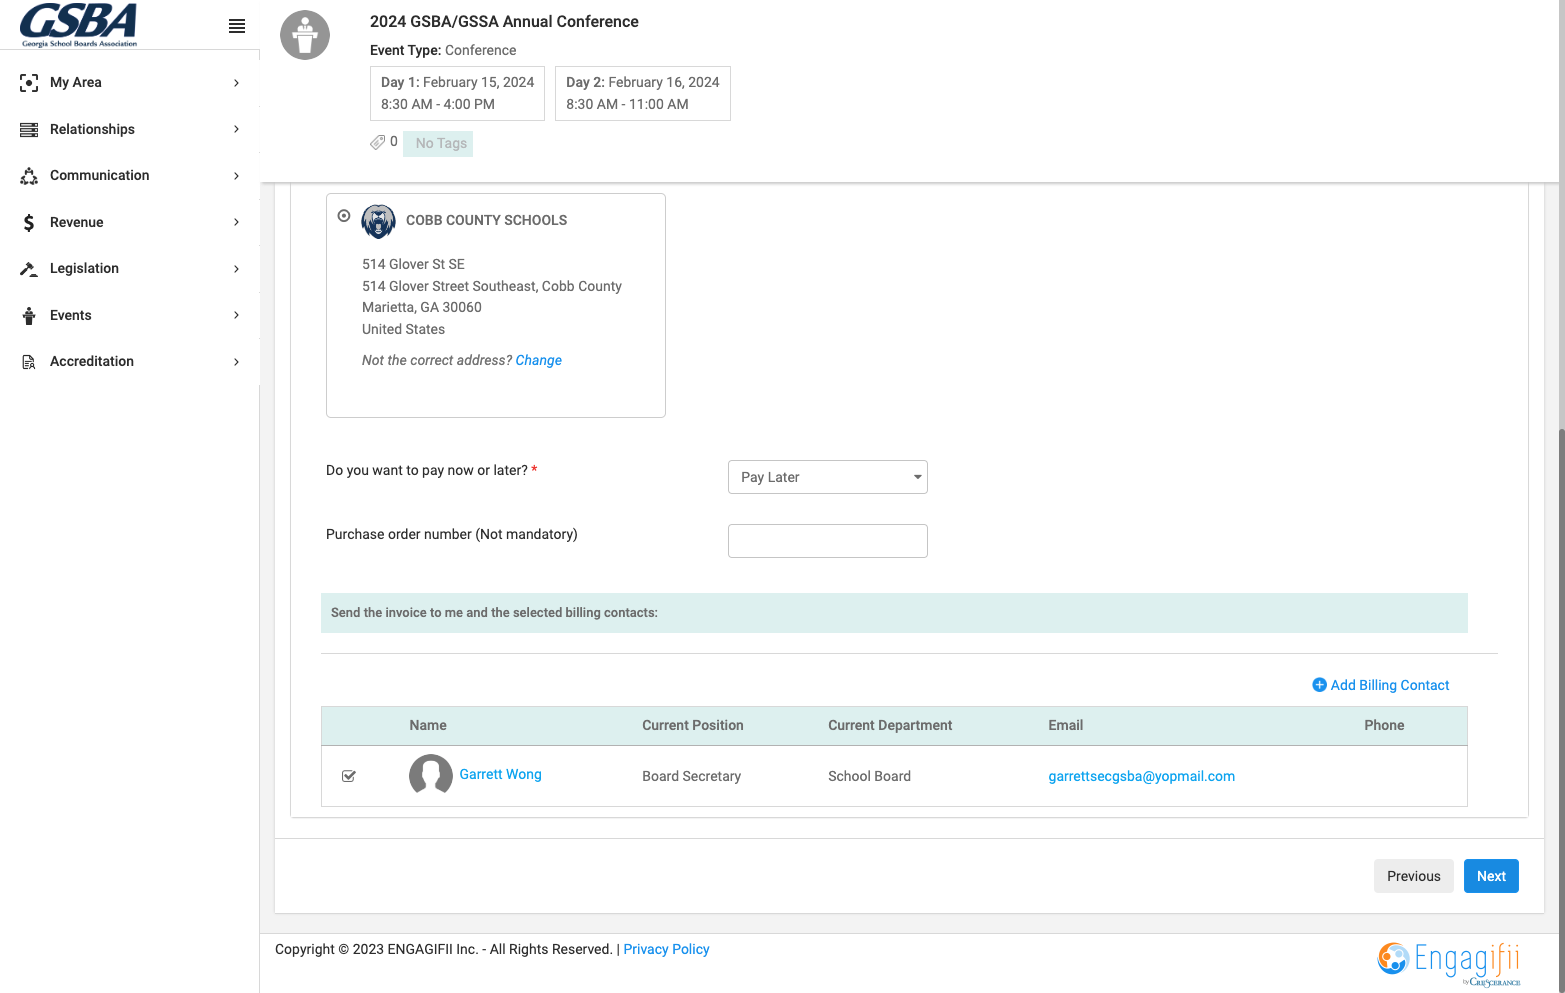Click the Change address link
The width and height of the screenshot is (1565, 993).
click(539, 361)
